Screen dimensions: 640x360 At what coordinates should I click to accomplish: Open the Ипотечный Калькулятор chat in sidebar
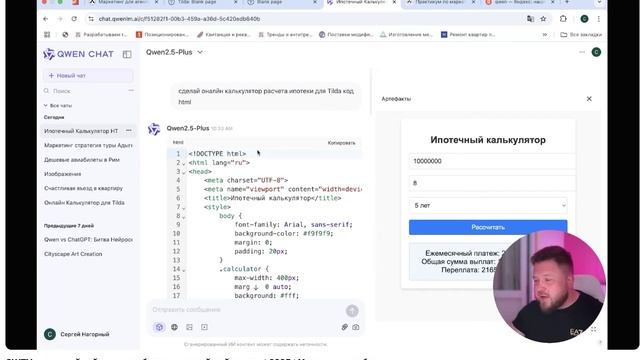[x=81, y=131]
